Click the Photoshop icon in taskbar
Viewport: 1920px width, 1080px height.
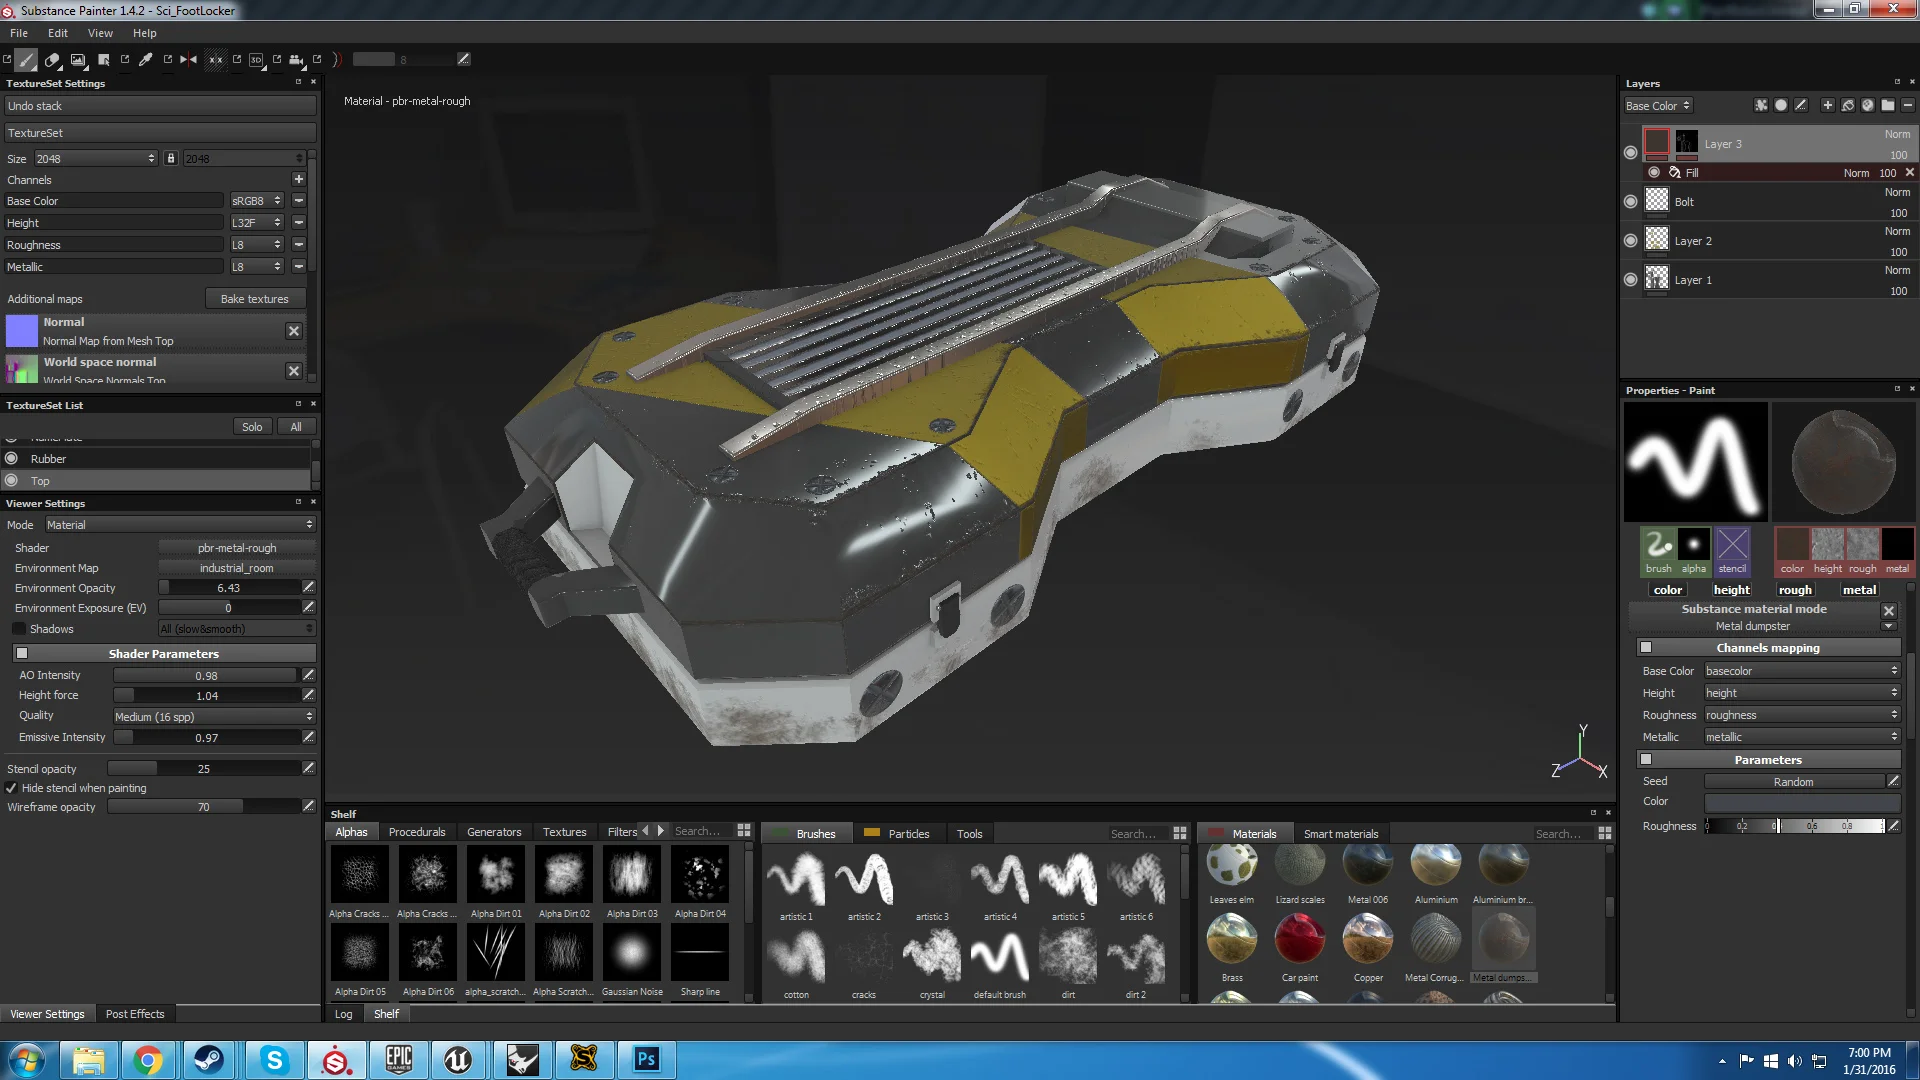coord(646,1059)
